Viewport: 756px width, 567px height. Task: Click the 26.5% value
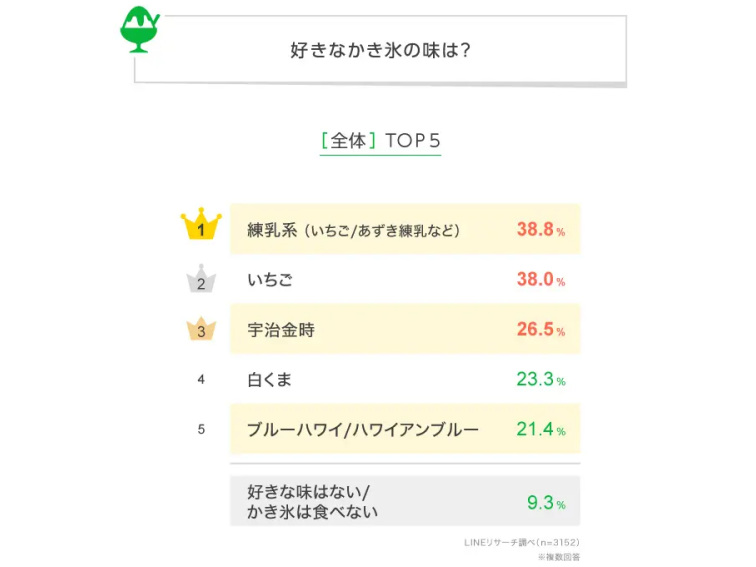[540, 329]
